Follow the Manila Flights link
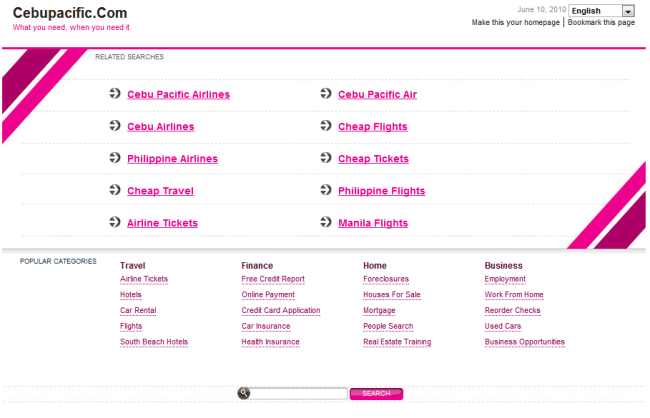Viewport: 650px width, 418px height. click(x=373, y=223)
